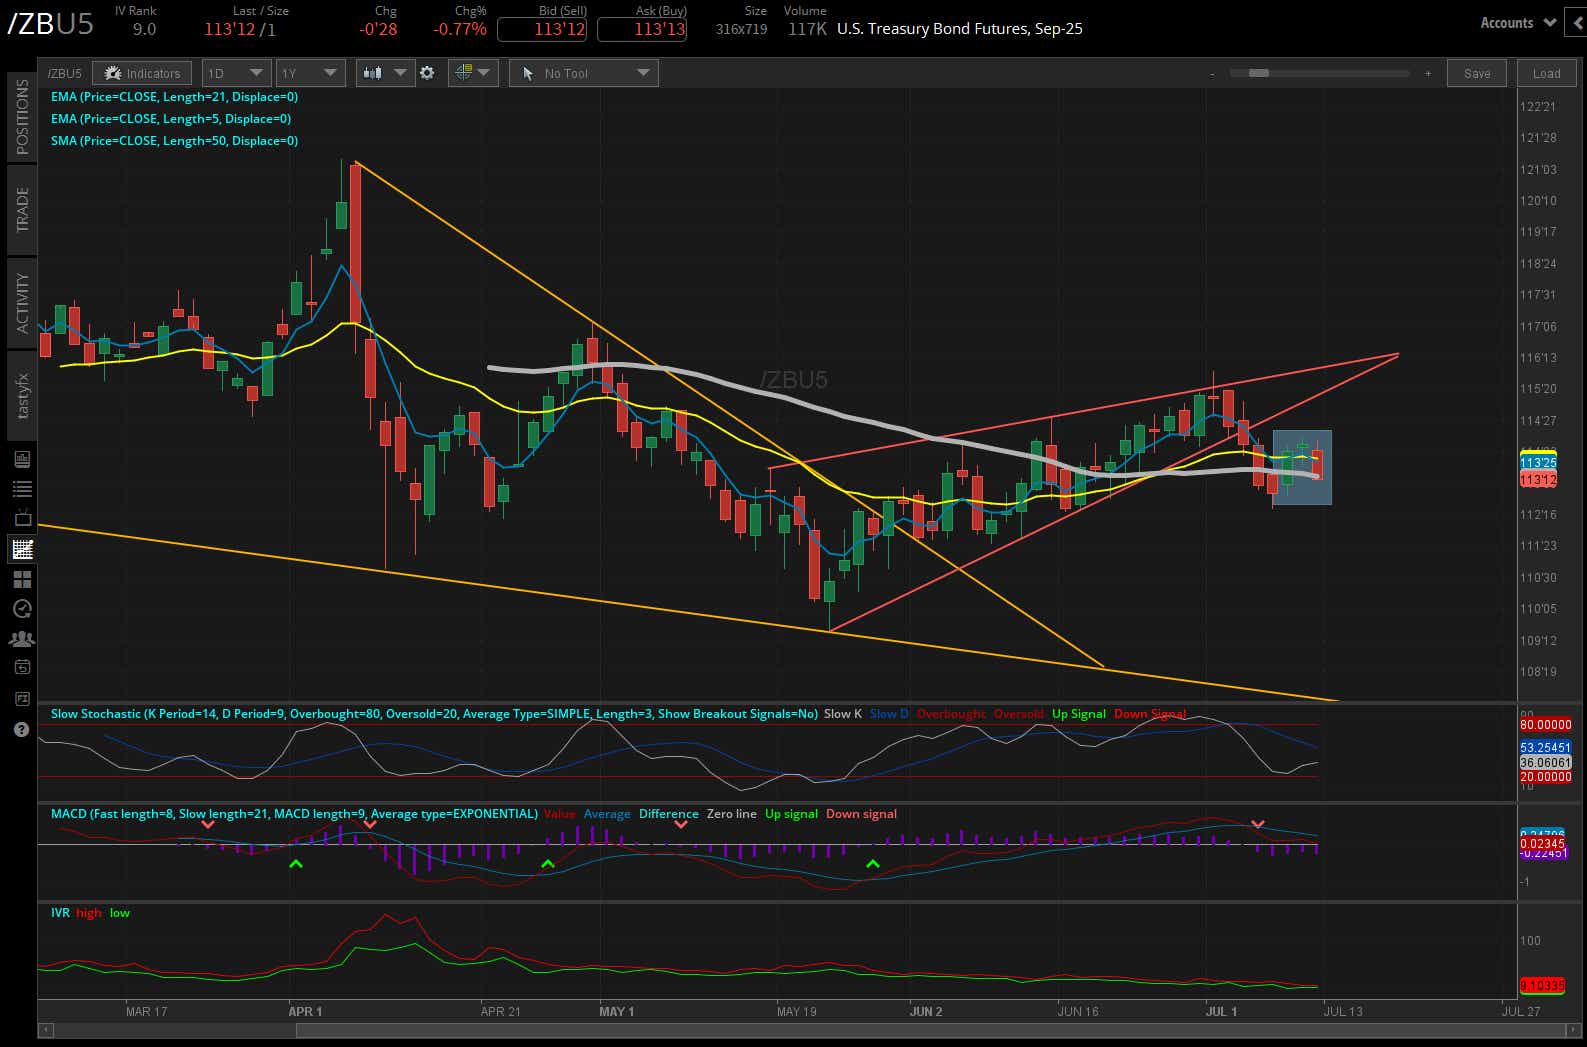Open the tastyfx side tab
The width and height of the screenshot is (1587, 1047).
(22, 396)
